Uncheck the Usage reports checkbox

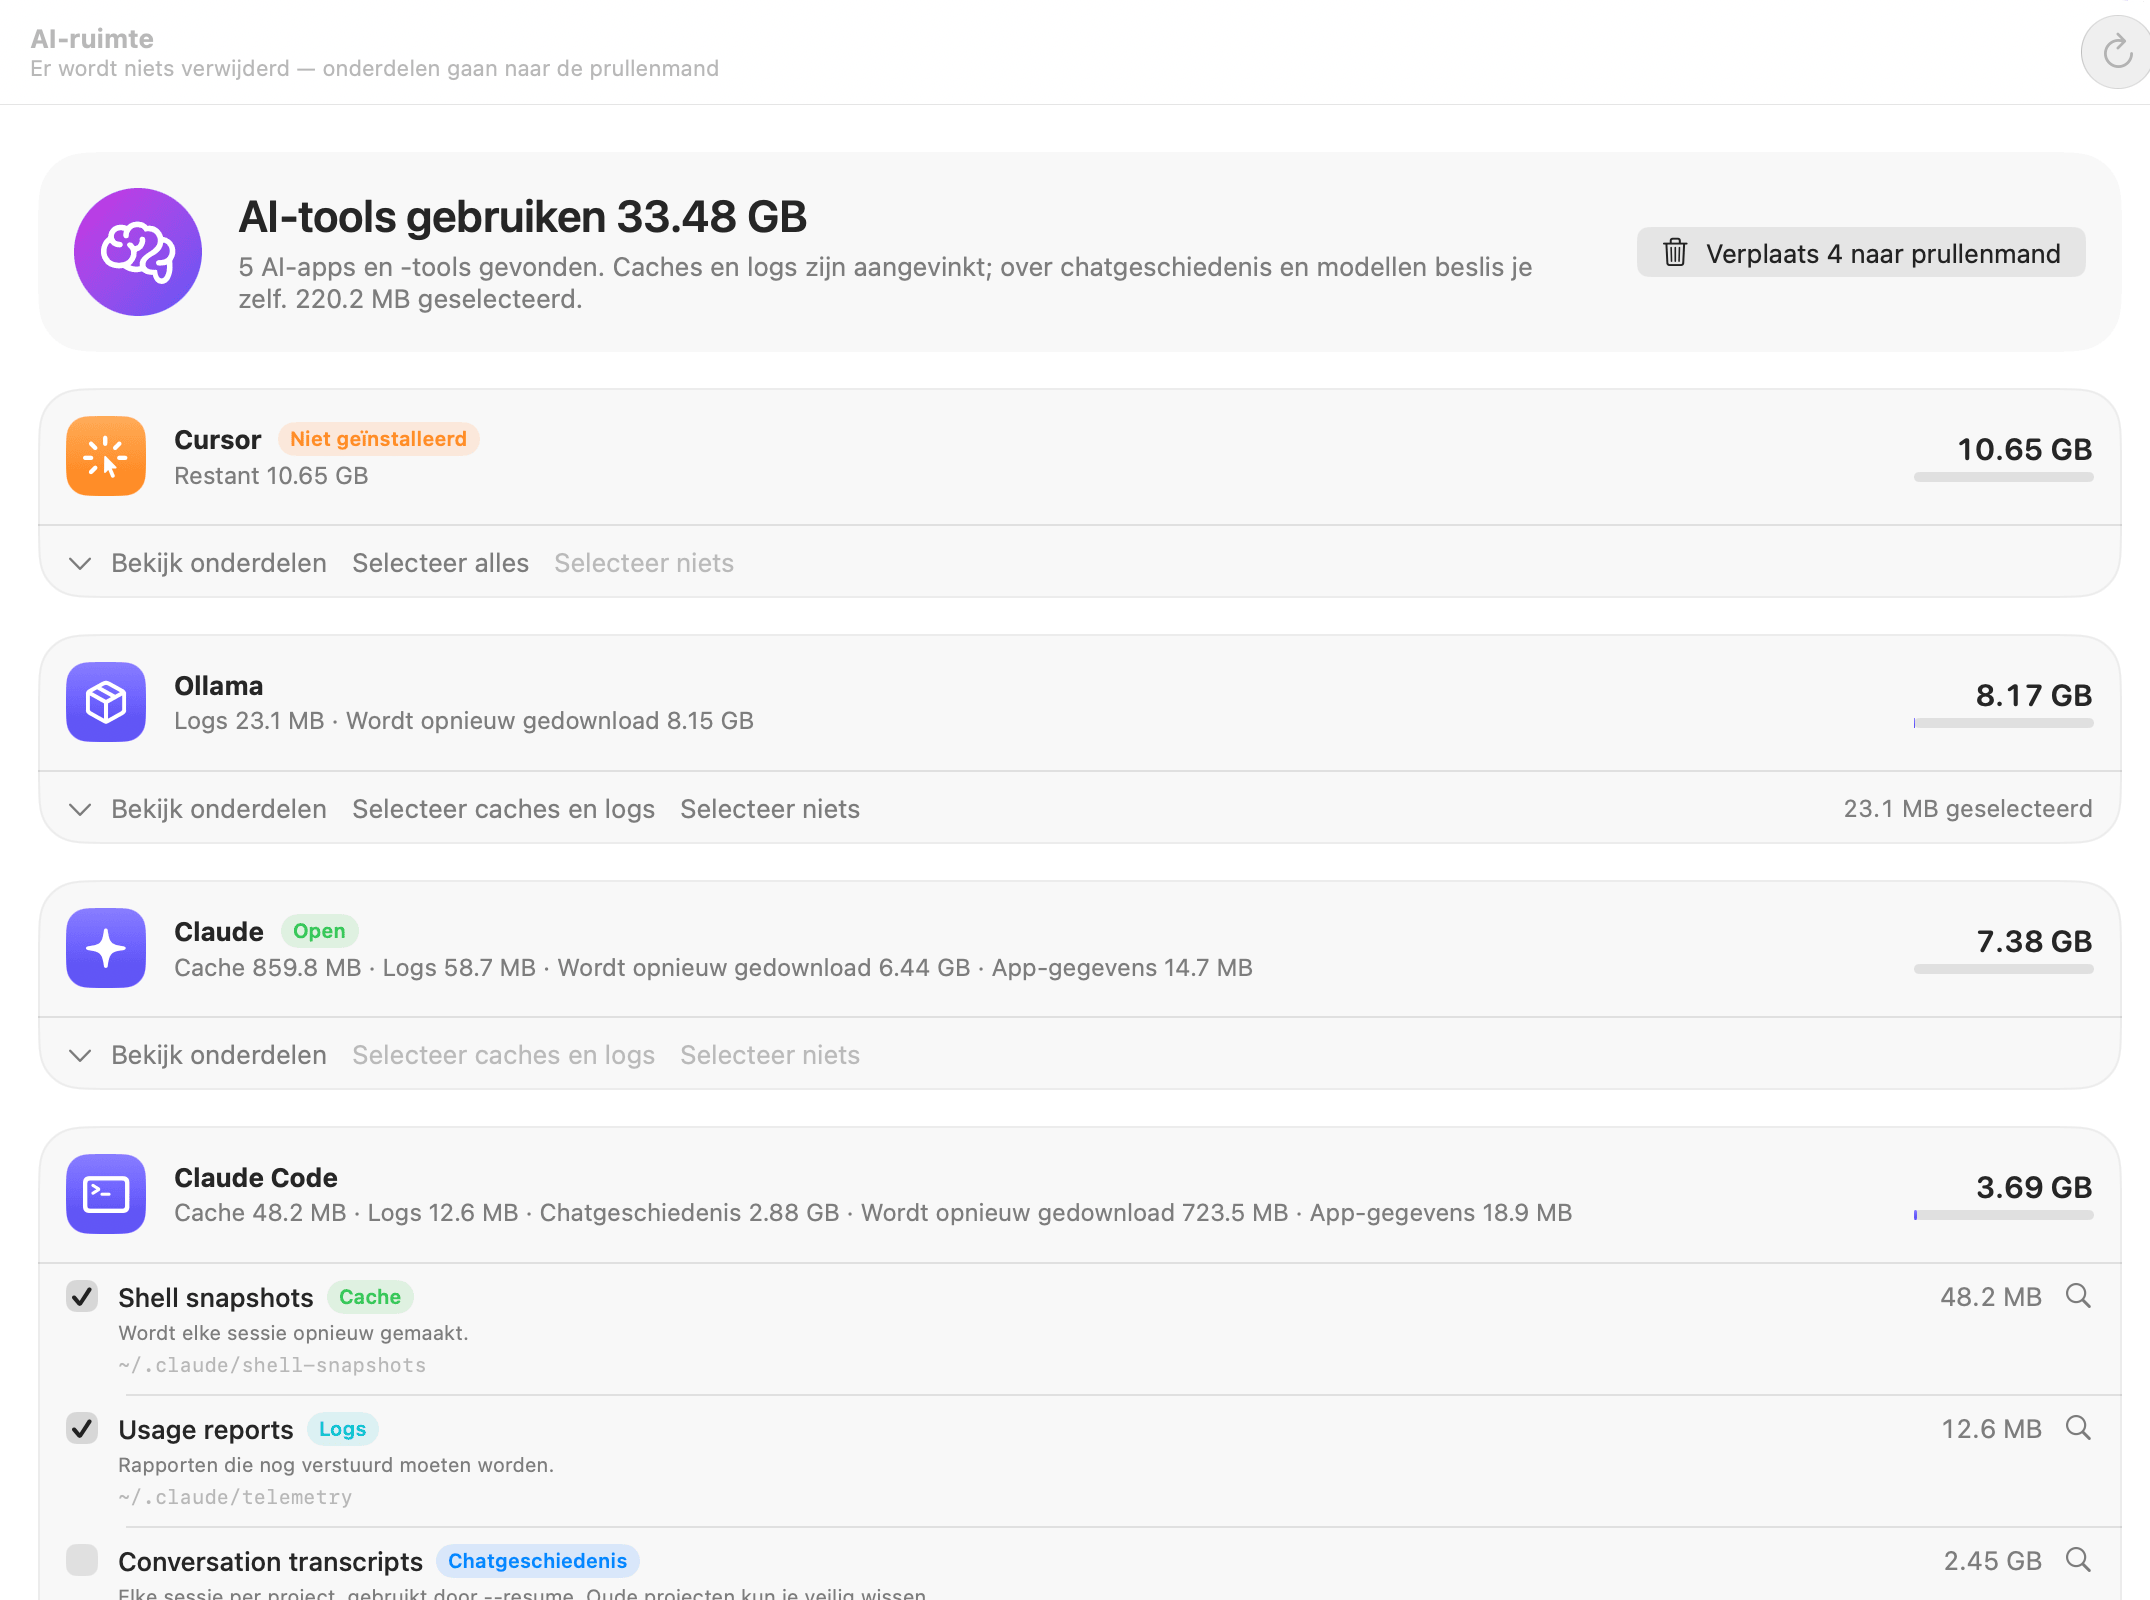(x=82, y=1428)
